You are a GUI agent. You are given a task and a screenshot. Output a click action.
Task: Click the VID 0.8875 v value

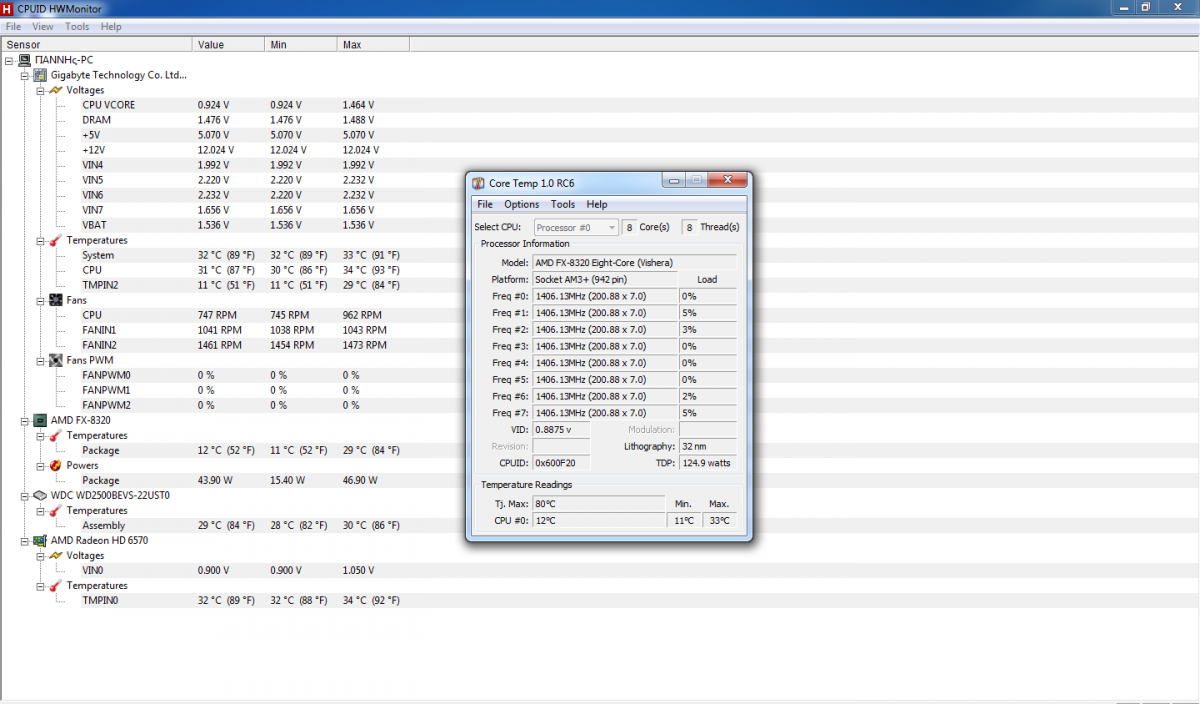[x=561, y=429]
